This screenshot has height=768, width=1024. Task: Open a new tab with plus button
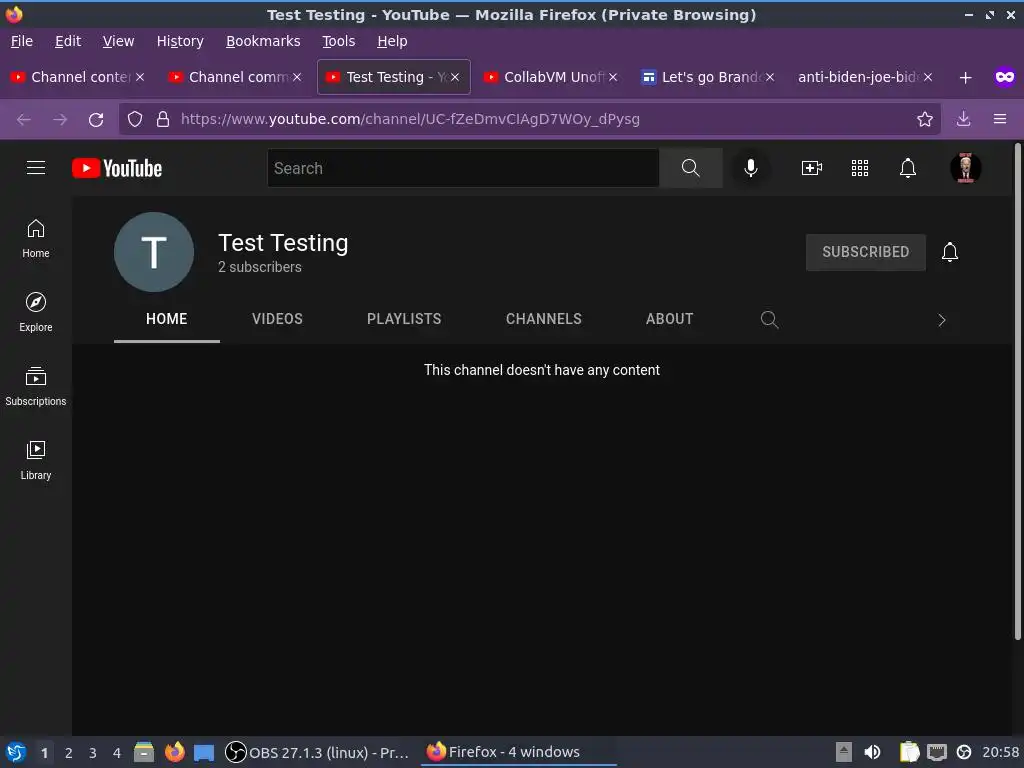(965, 78)
